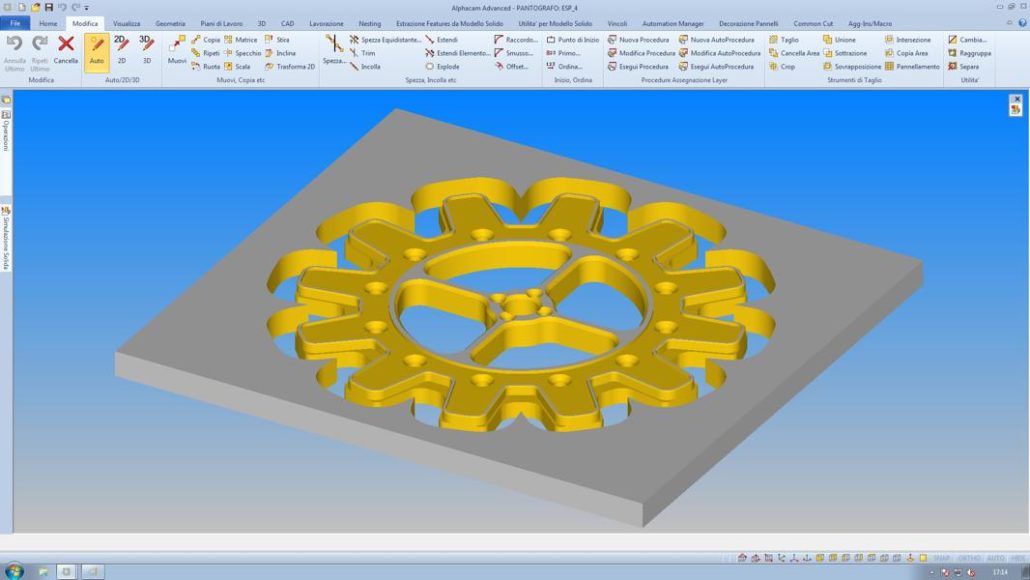Open the File menu
Screen dimensions: 1030x580
[15, 23]
